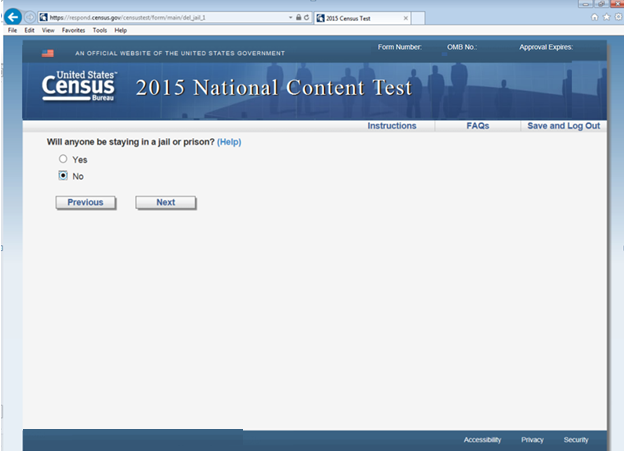Open a new blank tab

[418, 18]
